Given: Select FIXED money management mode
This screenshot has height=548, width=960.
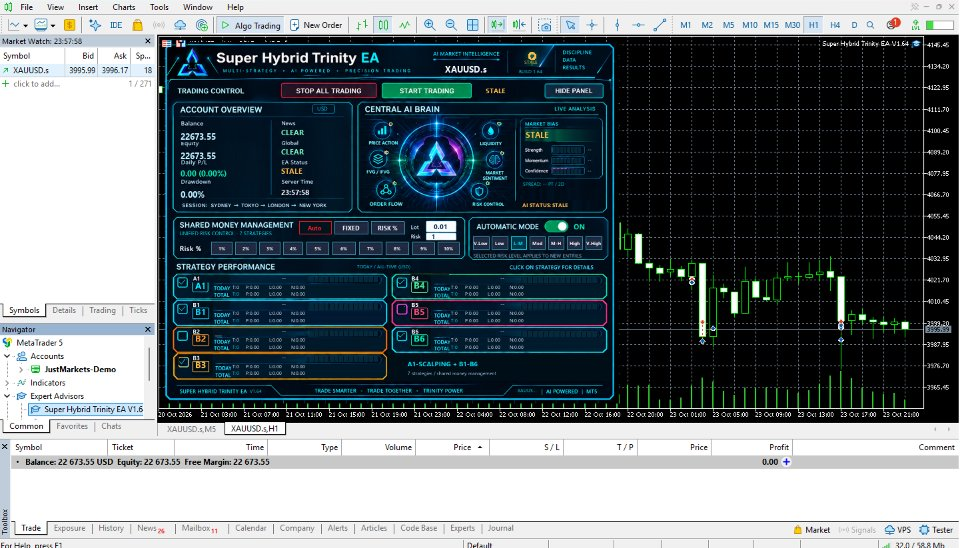Looking at the screenshot, I should tap(351, 228).
